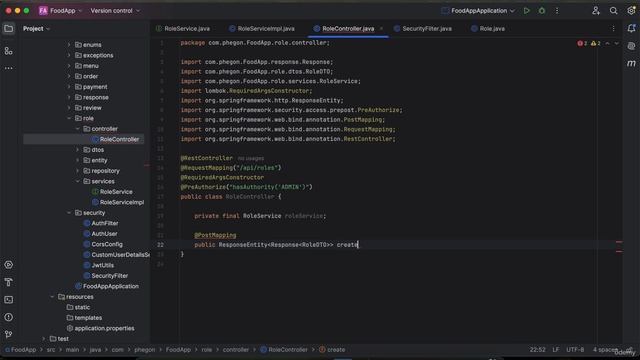The width and height of the screenshot is (640, 360).
Task: Open JwtUtils class in tree
Action: click(x=98, y=265)
